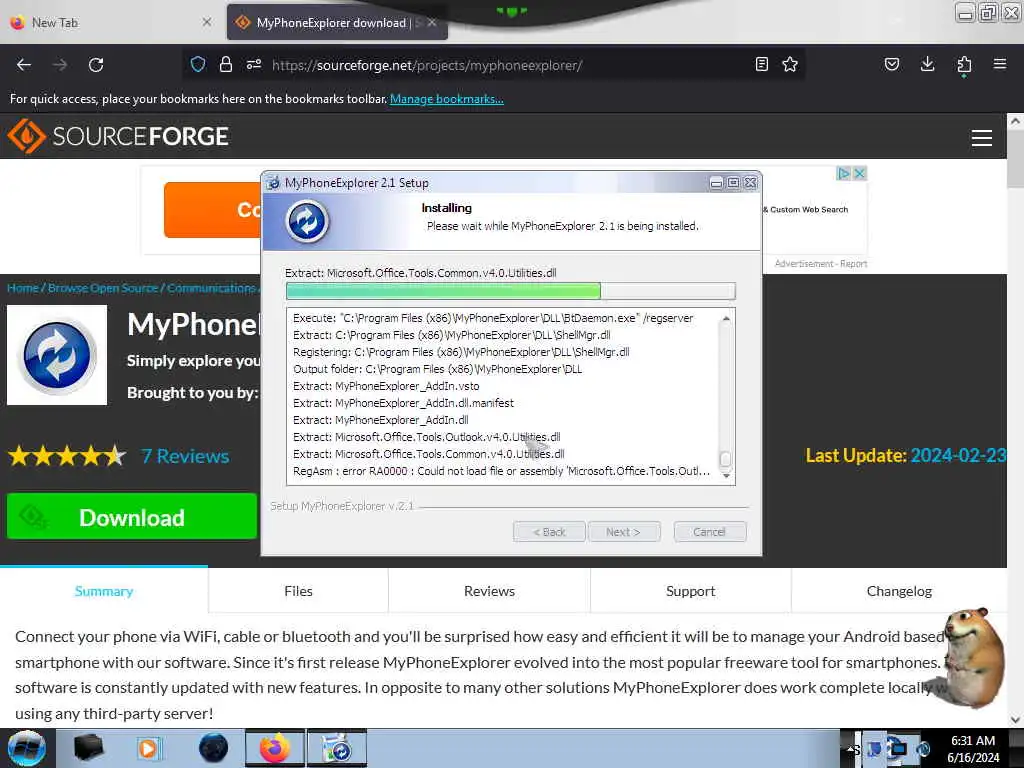
Task: Open the Changelog tab
Action: 899,591
